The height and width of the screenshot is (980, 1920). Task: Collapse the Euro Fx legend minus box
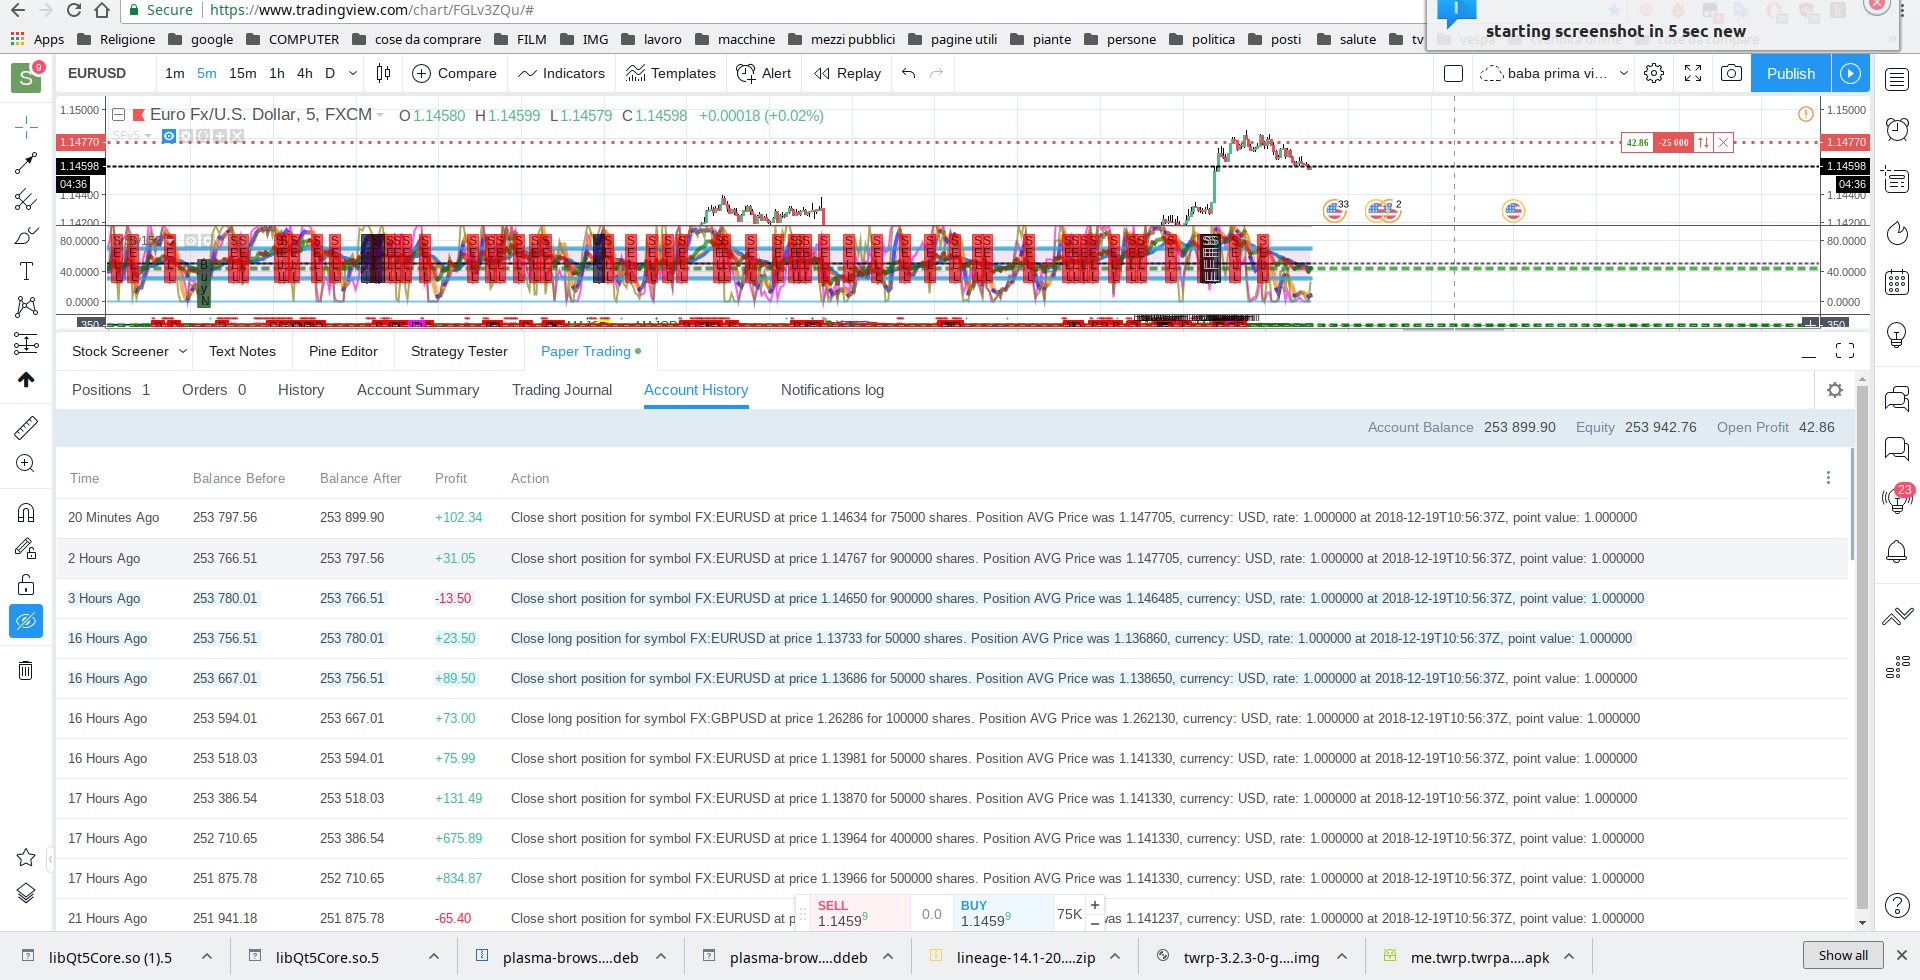(x=118, y=115)
